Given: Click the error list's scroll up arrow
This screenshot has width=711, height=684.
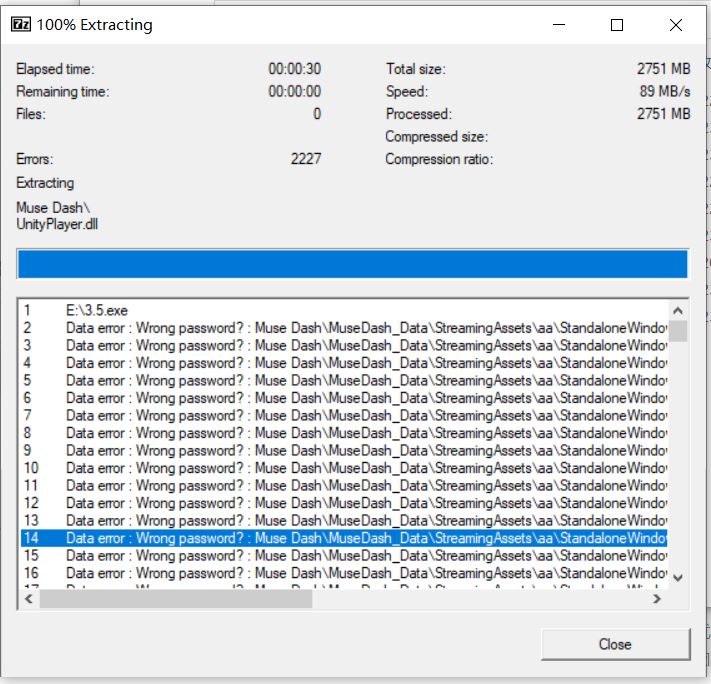Looking at the screenshot, I should coord(678,310).
